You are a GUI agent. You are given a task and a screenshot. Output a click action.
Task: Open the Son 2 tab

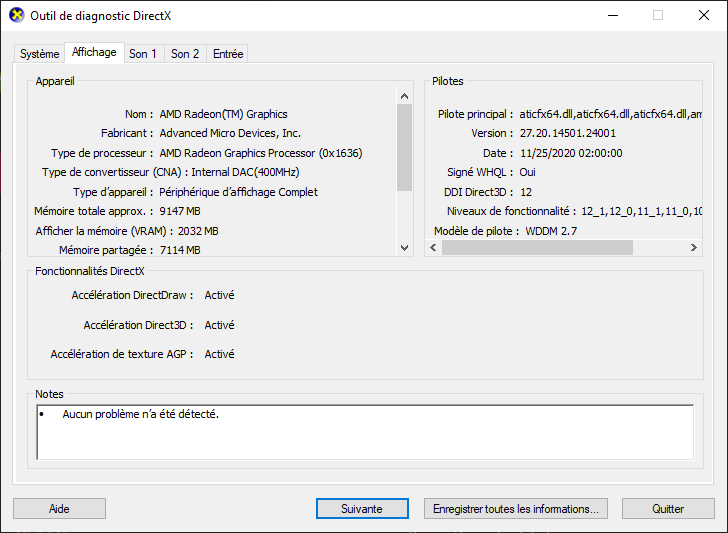coord(185,54)
